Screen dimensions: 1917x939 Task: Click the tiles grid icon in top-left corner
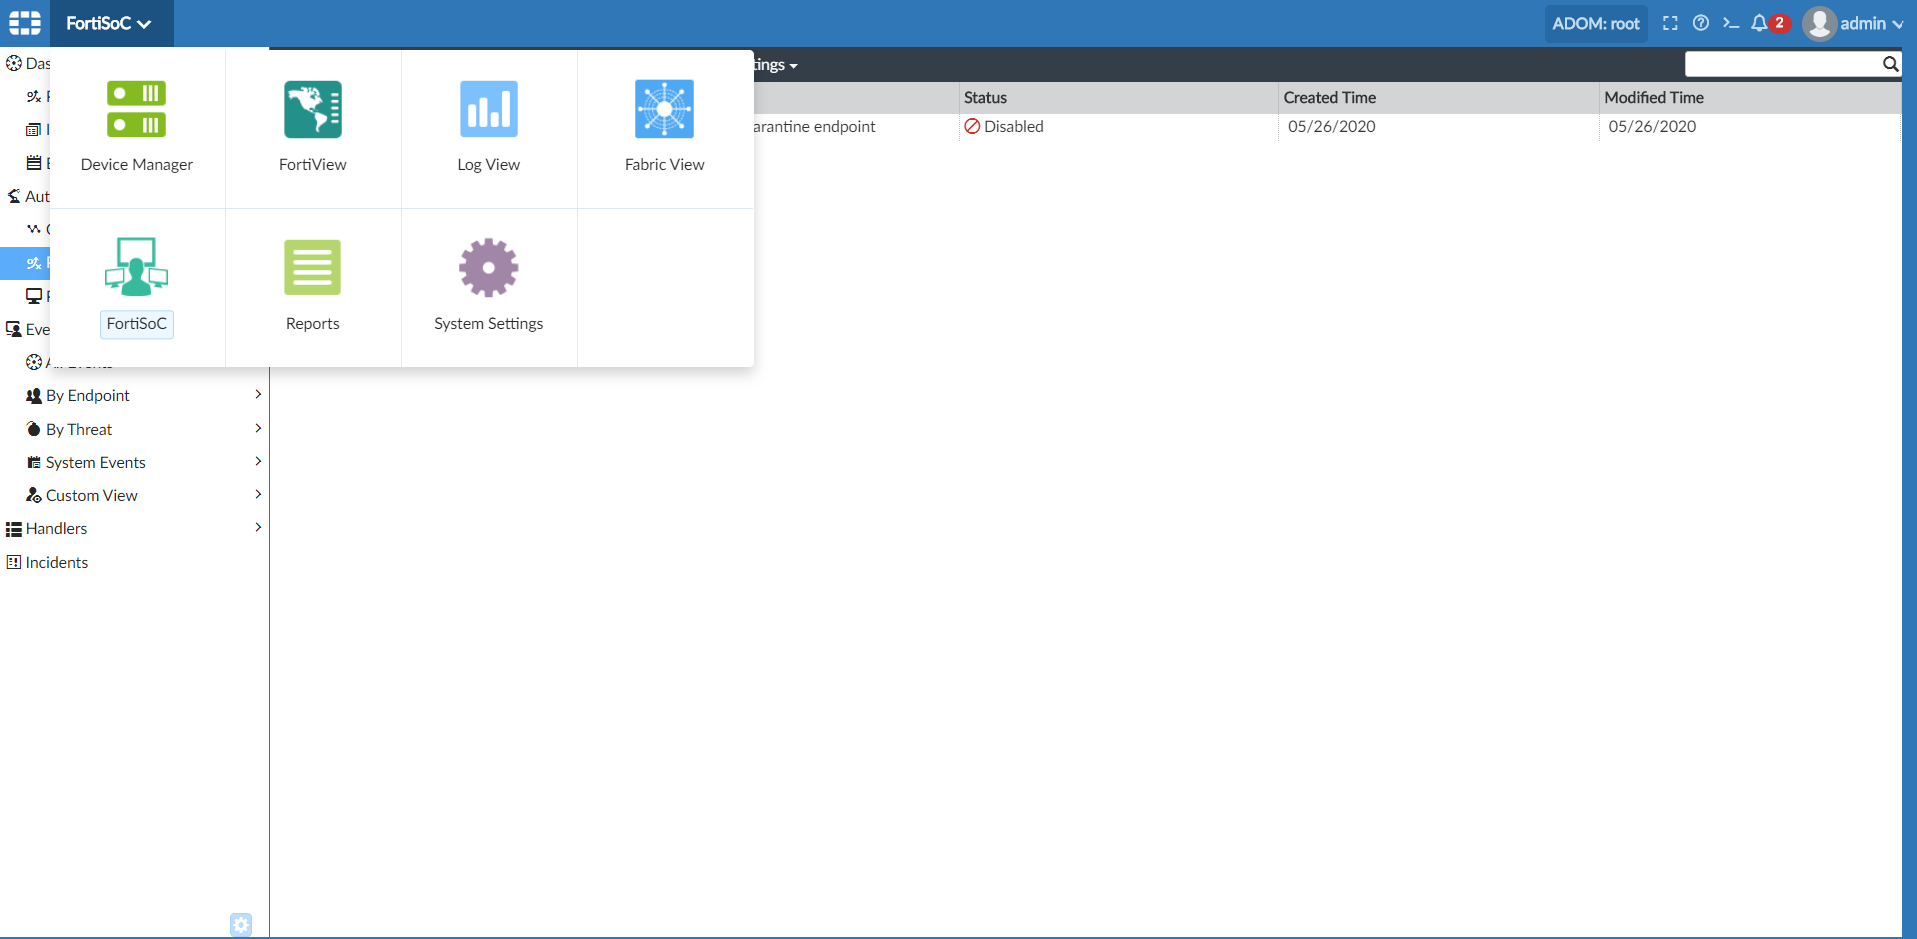pyautogui.click(x=24, y=22)
